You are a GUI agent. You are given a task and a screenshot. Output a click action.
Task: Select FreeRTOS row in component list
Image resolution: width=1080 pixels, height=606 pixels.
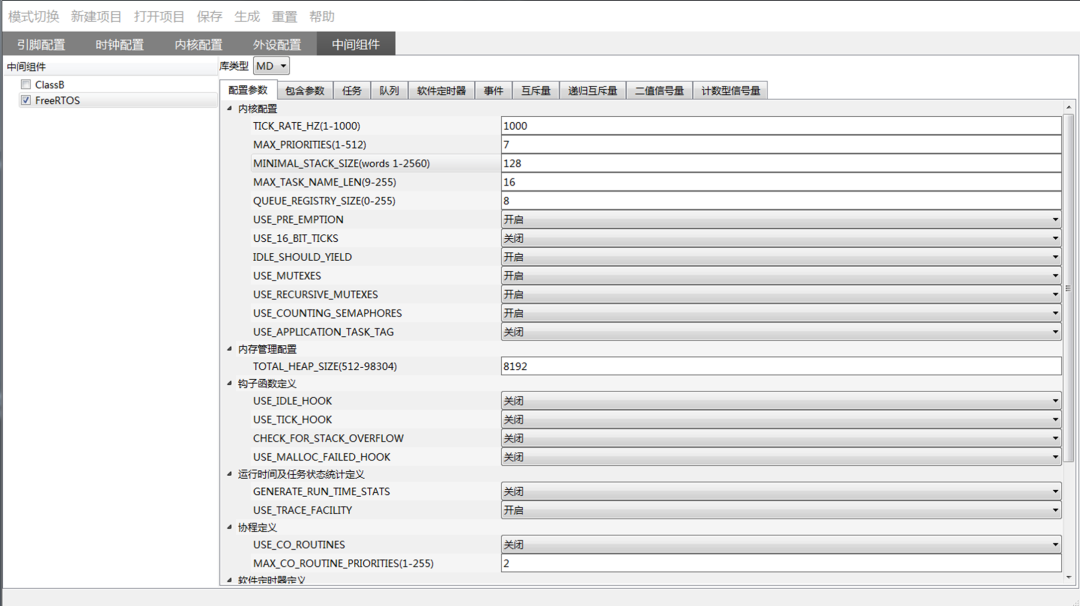[x=118, y=101]
